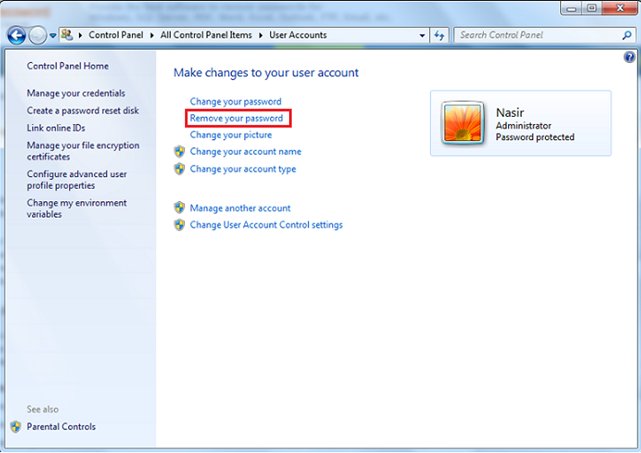
Task: Click Remove your password link
Action: [x=237, y=118]
